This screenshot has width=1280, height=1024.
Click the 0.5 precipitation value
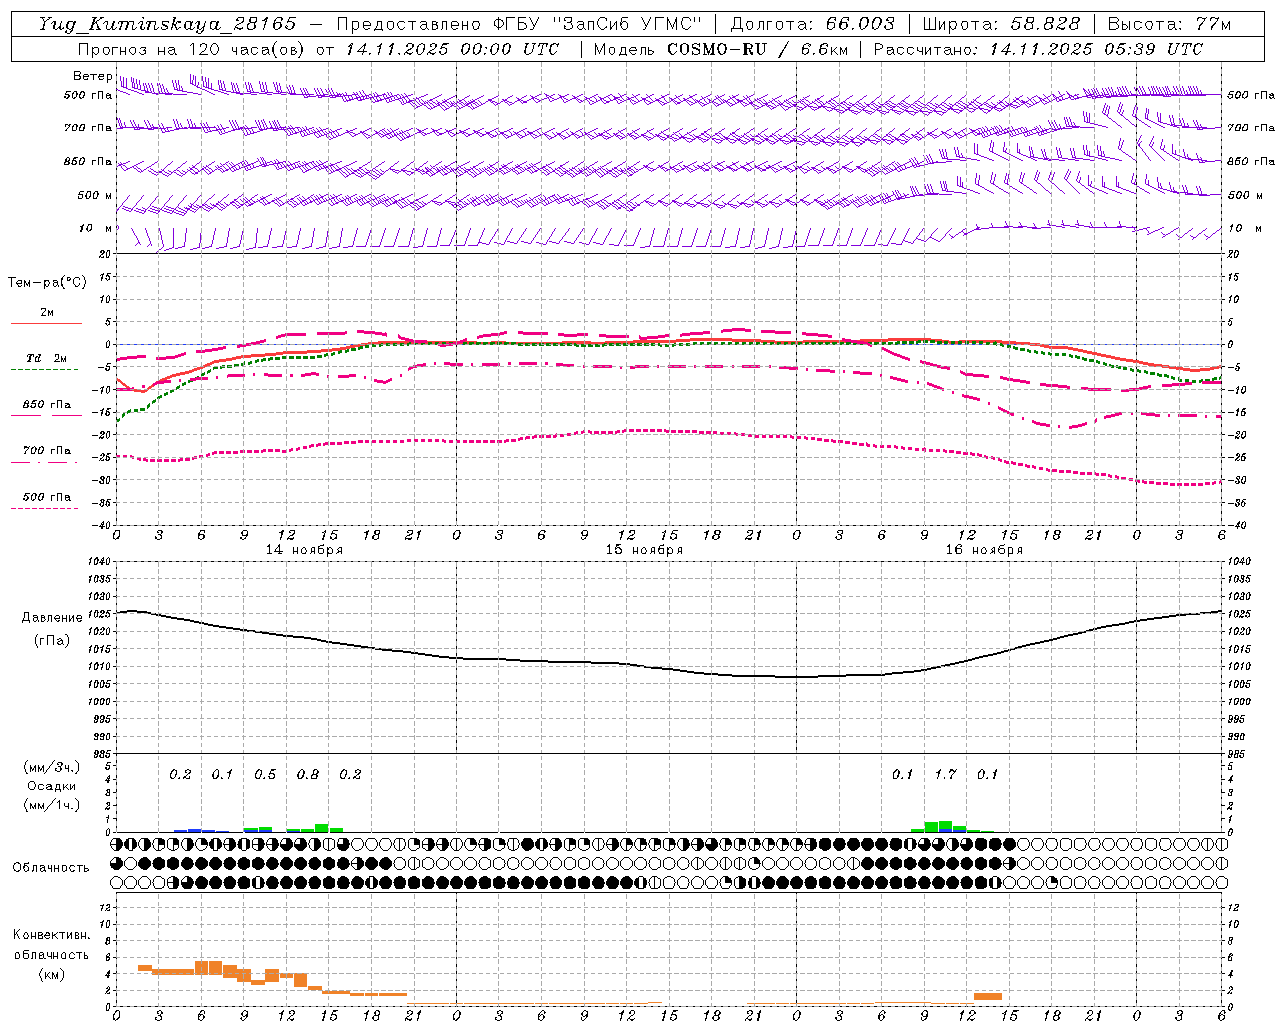(x=265, y=774)
